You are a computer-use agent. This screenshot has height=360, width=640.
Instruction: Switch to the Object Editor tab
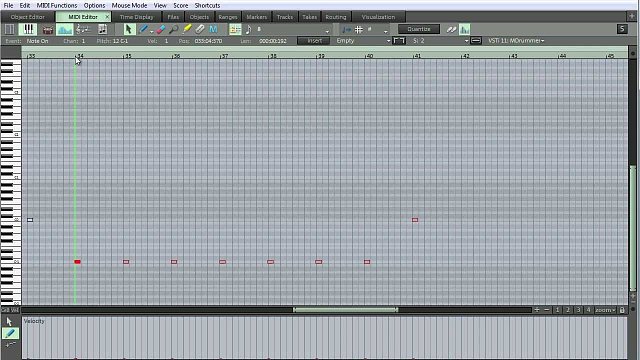tap(27, 17)
